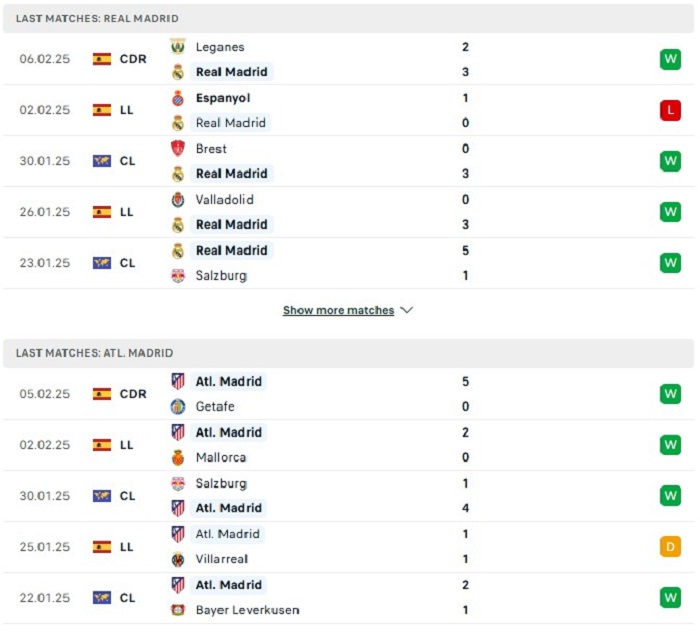Screen dimensions: 700x632
Task: Click the Bayer Leverkusen team name
Action: tap(247, 610)
